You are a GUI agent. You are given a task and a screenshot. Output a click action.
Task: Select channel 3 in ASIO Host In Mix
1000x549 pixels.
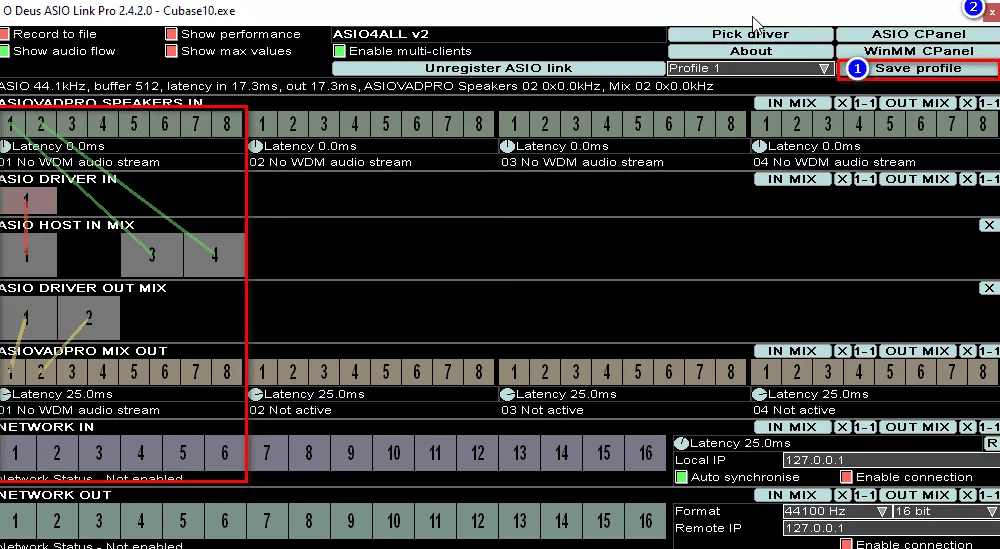pyautogui.click(x=152, y=255)
